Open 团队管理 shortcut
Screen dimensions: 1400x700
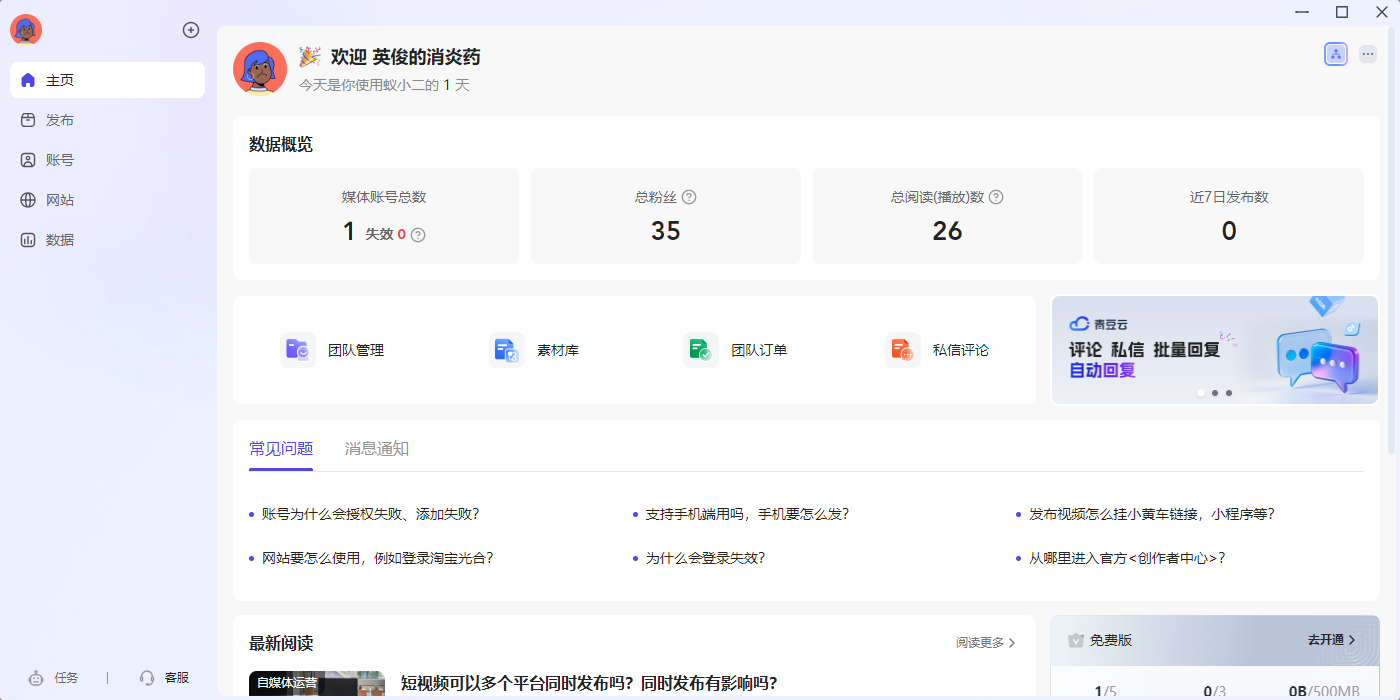pos(333,350)
